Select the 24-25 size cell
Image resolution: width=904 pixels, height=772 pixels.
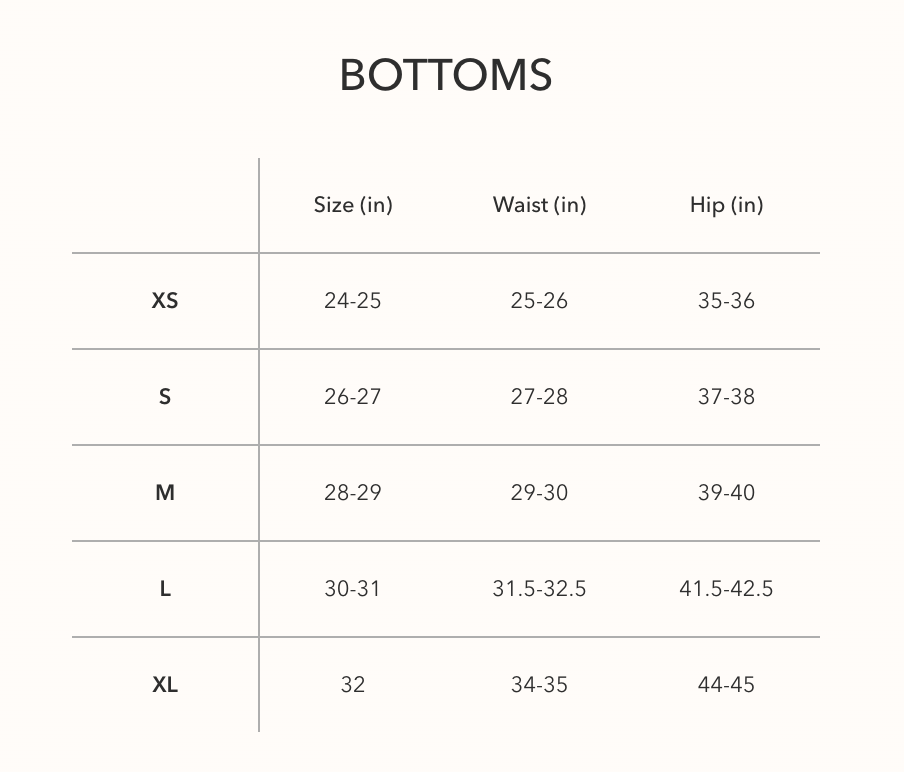pos(353,300)
